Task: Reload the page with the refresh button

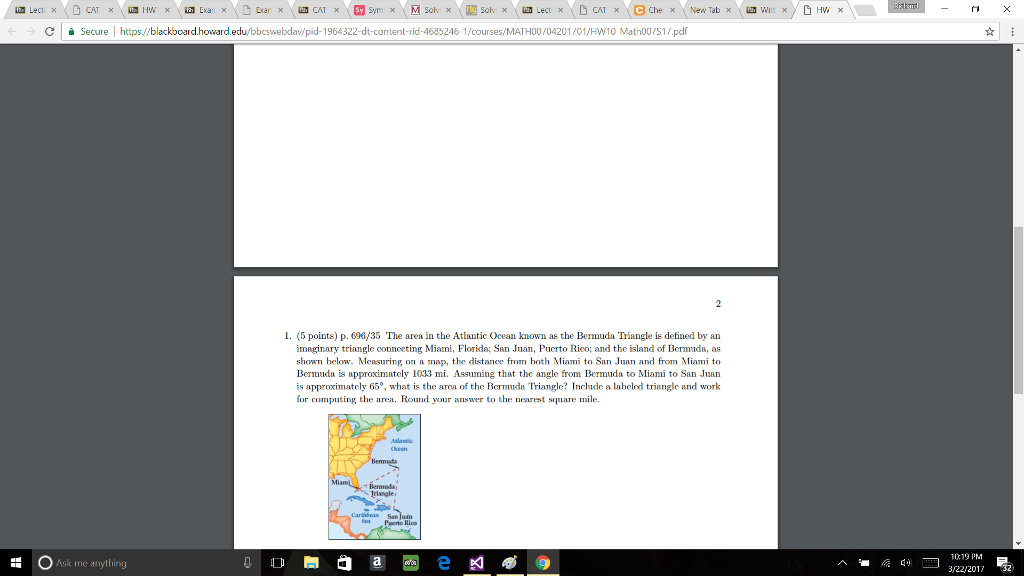Action: pyautogui.click(x=50, y=31)
